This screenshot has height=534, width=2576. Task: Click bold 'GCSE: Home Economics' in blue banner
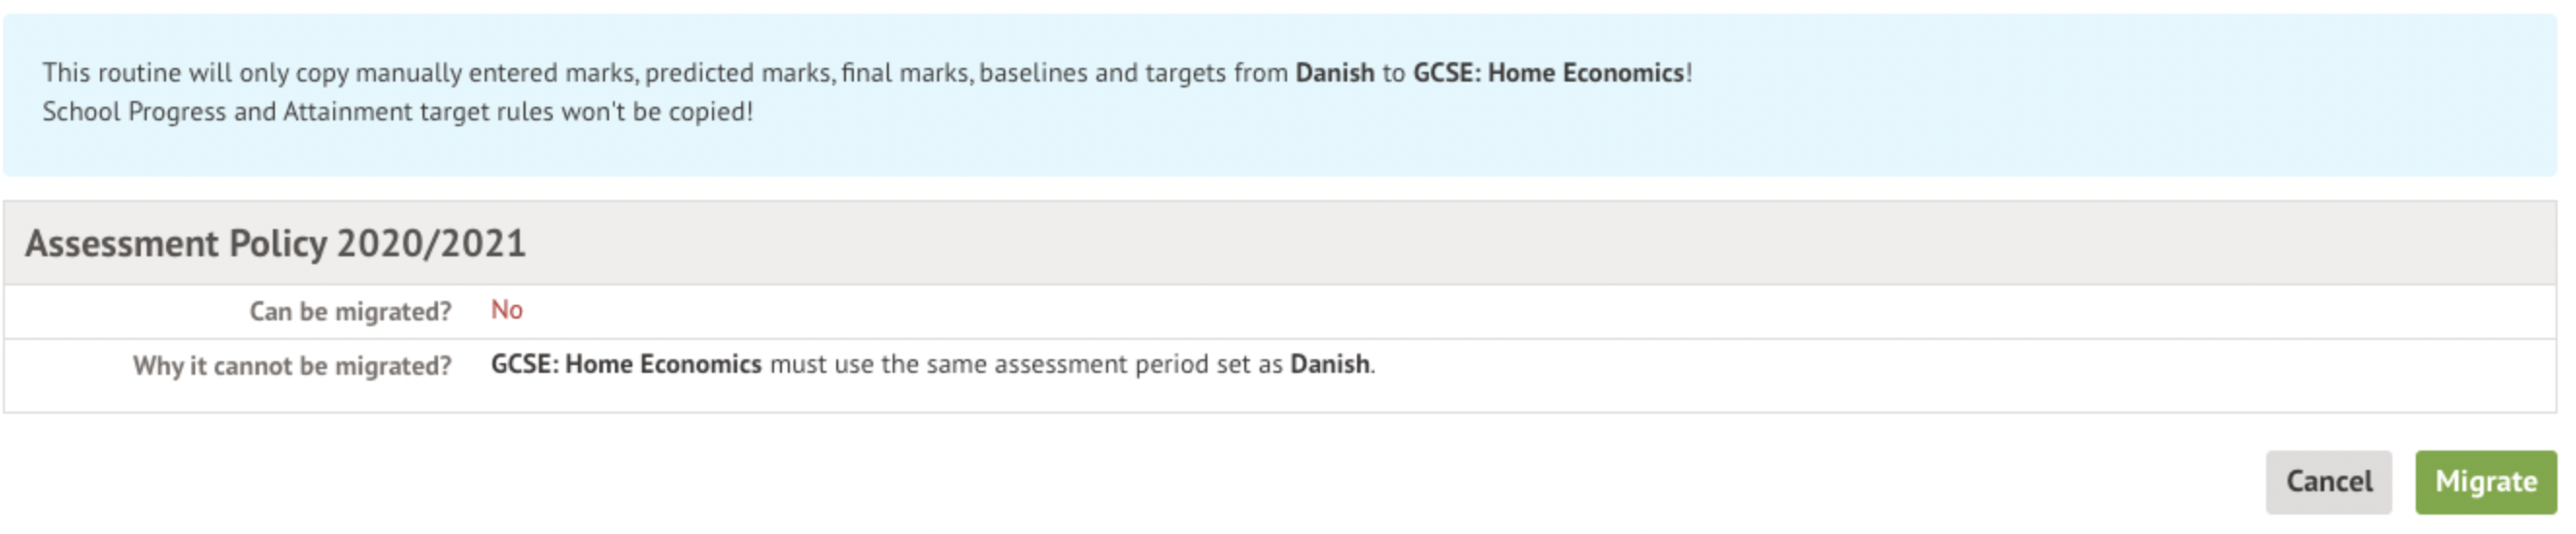tap(1548, 73)
